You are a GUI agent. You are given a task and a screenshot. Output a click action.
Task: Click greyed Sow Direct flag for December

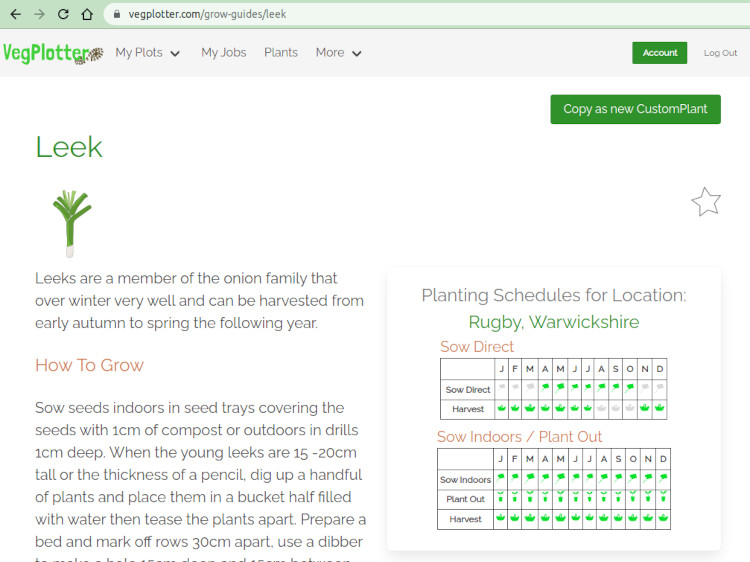pos(660,387)
